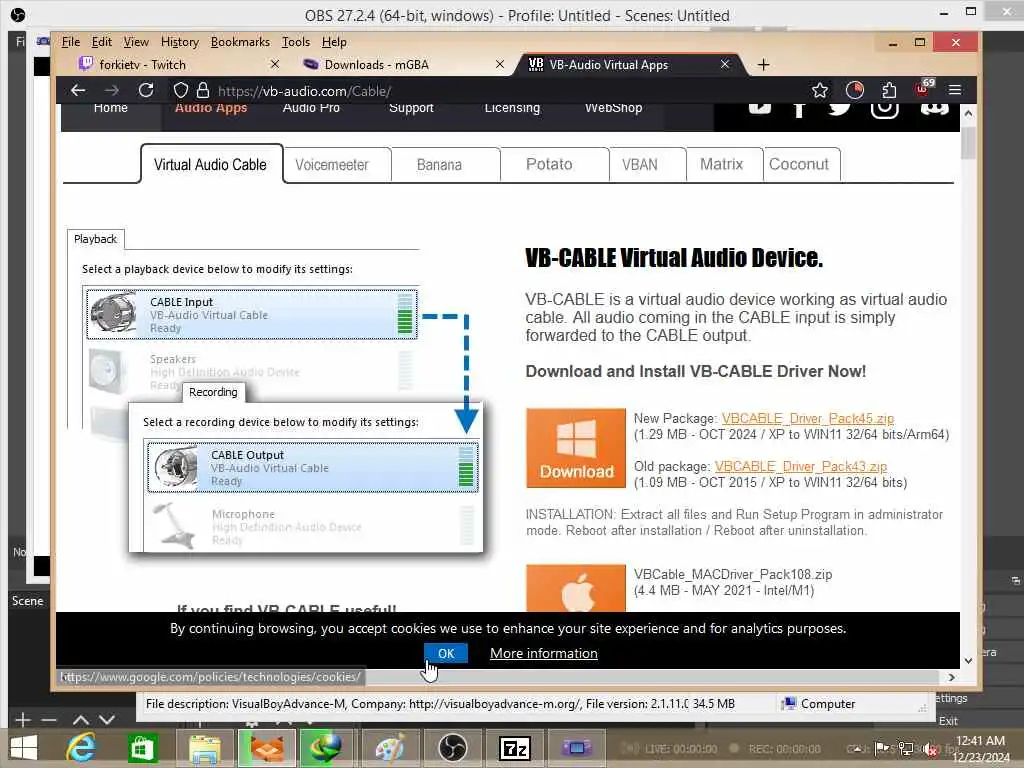Screen dimensions: 1024x768
Task: Move scene down in OBS
Action: click(107, 720)
